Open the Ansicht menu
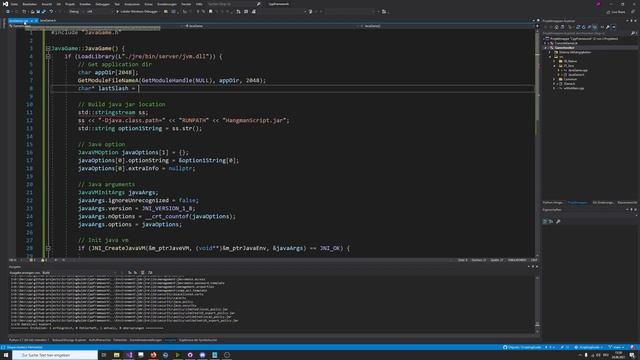 click(47, 4)
